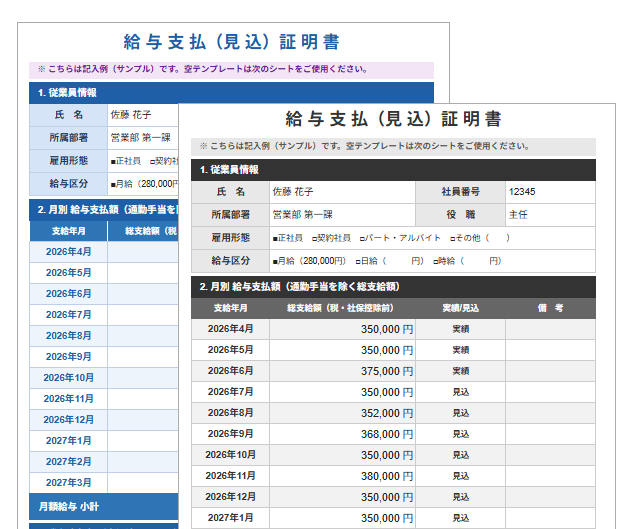Click 月額給与 小計 row in the back sheet
Viewport: 633px width, 529px height.
click(104, 507)
